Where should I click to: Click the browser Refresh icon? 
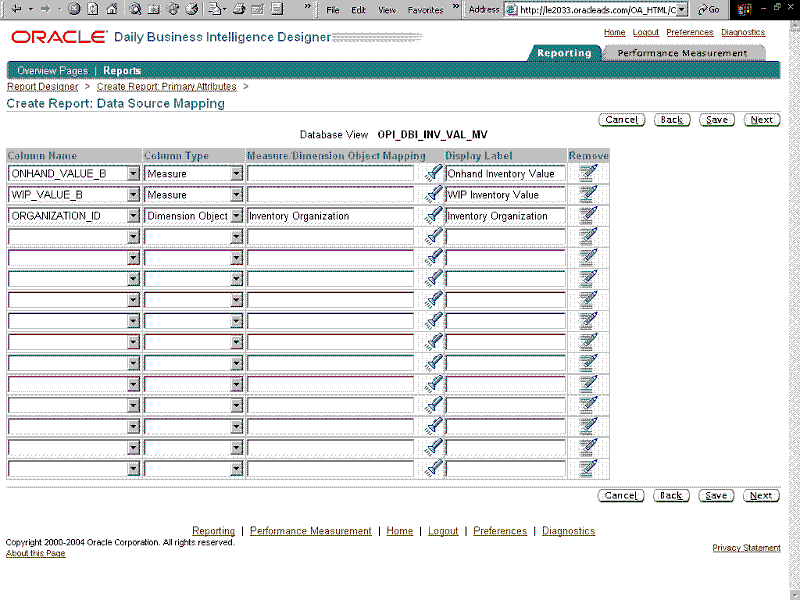93,9
